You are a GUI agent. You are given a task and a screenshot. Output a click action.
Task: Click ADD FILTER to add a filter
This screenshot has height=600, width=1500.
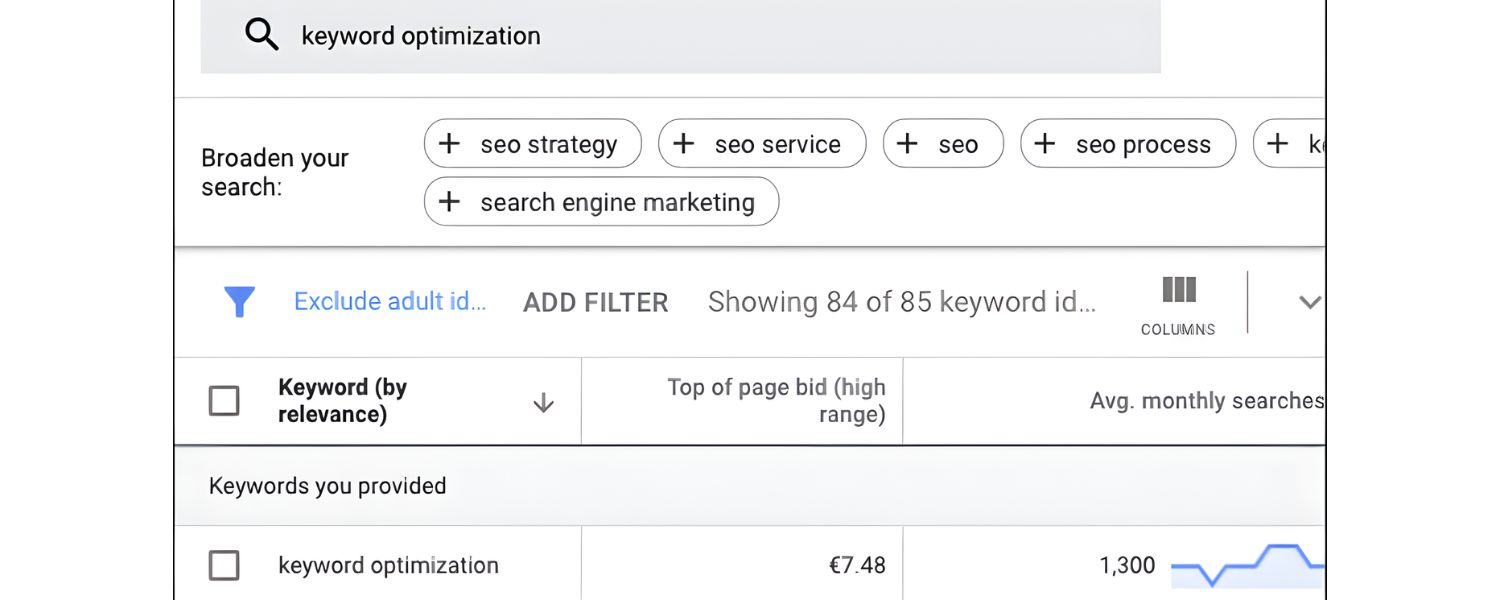pyautogui.click(x=595, y=302)
